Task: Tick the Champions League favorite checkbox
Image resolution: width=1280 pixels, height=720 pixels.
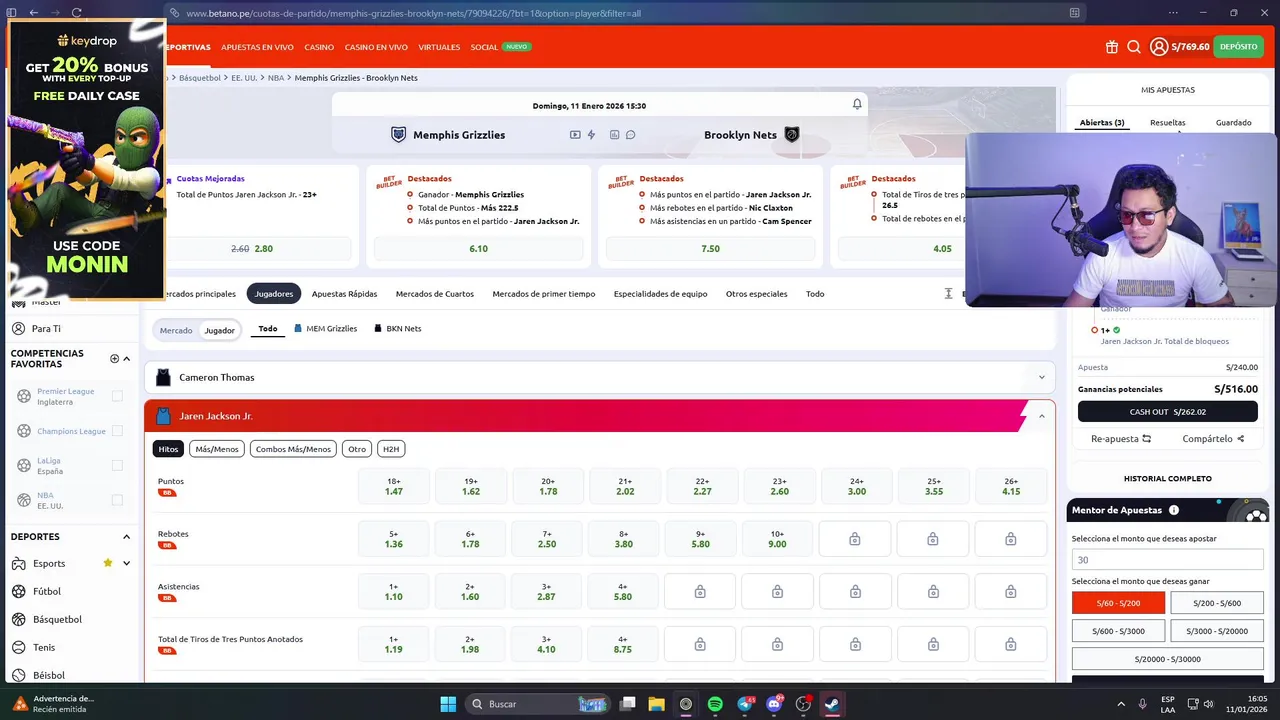Action: pos(117,431)
